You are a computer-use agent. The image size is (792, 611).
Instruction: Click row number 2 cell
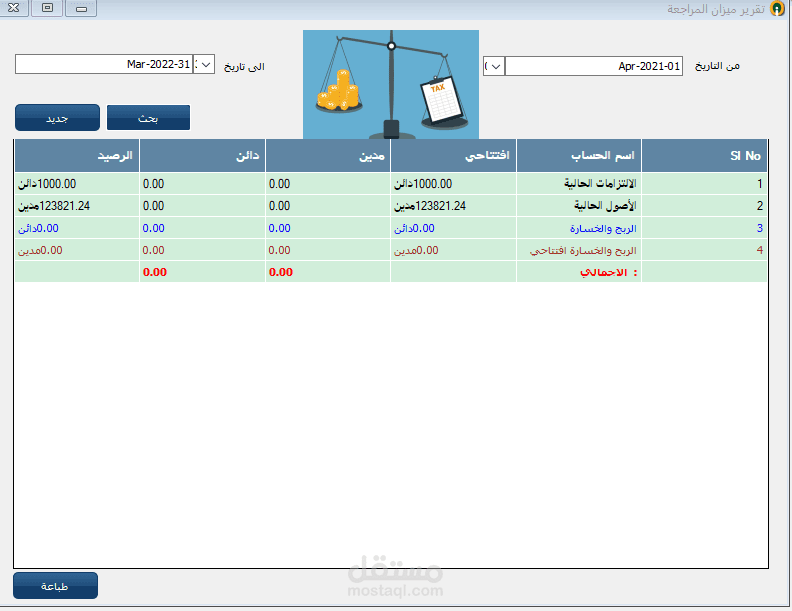coord(705,206)
